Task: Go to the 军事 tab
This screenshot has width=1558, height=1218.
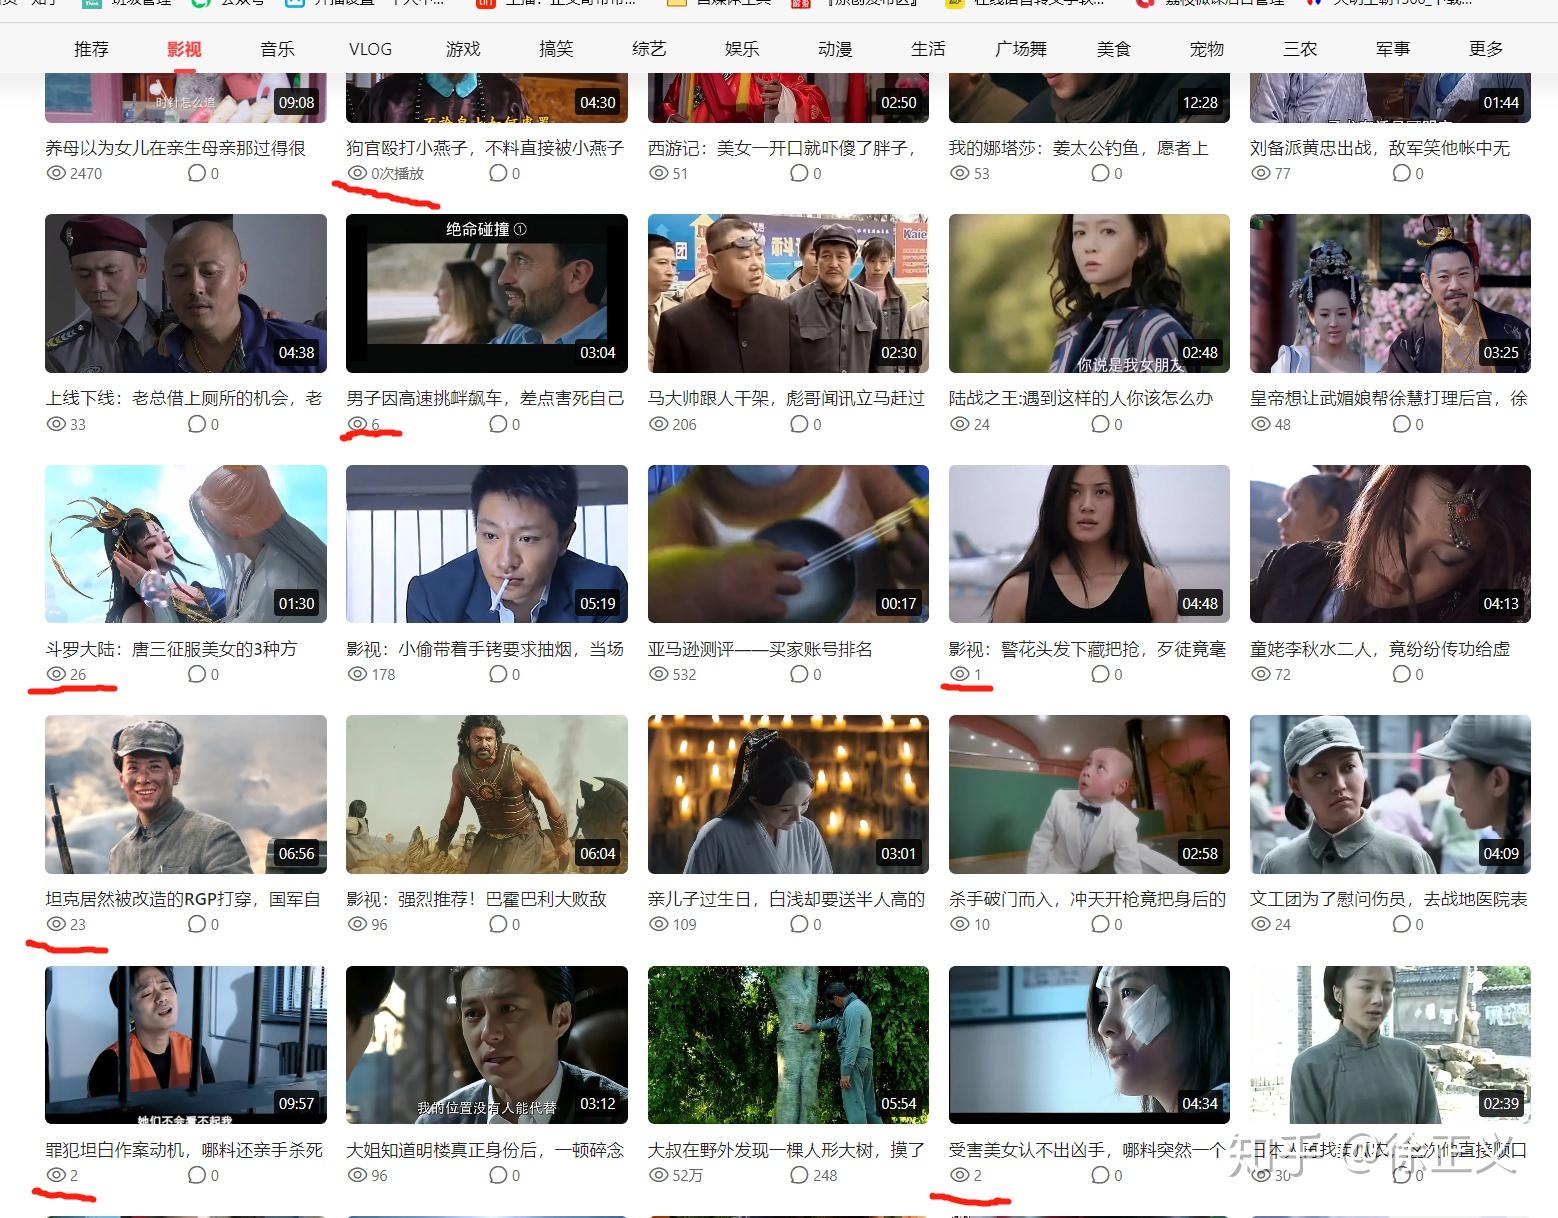Action: pyautogui.click(x=1393, y=49)
